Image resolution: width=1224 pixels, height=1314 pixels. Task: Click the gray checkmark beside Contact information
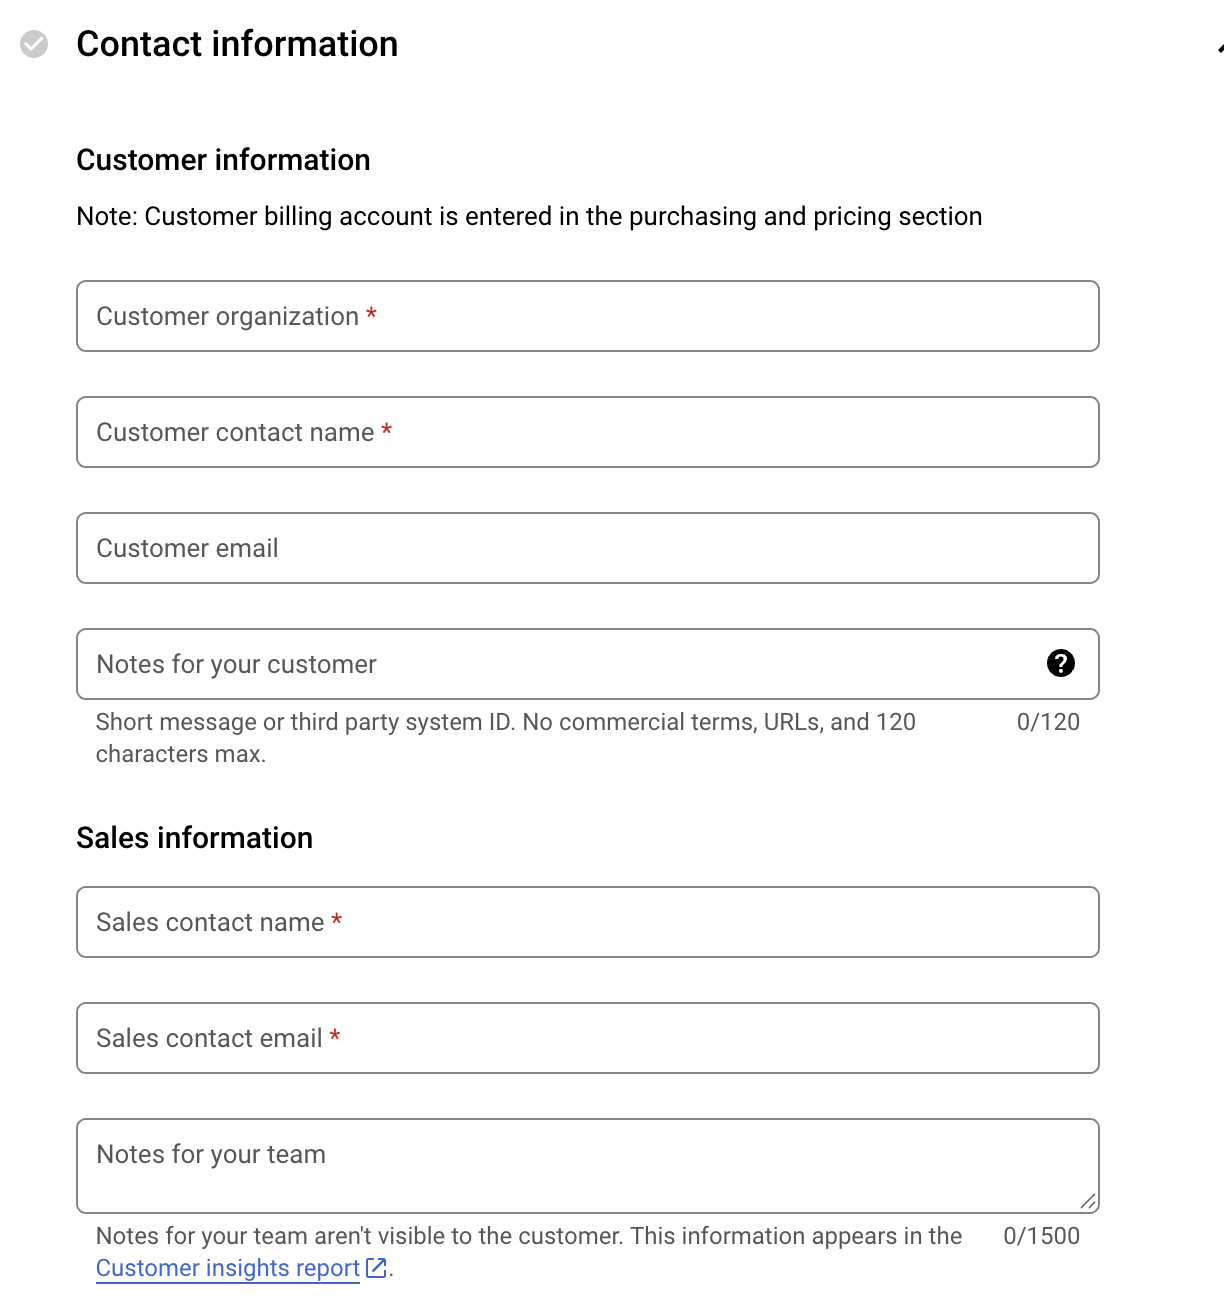(34, 44)
